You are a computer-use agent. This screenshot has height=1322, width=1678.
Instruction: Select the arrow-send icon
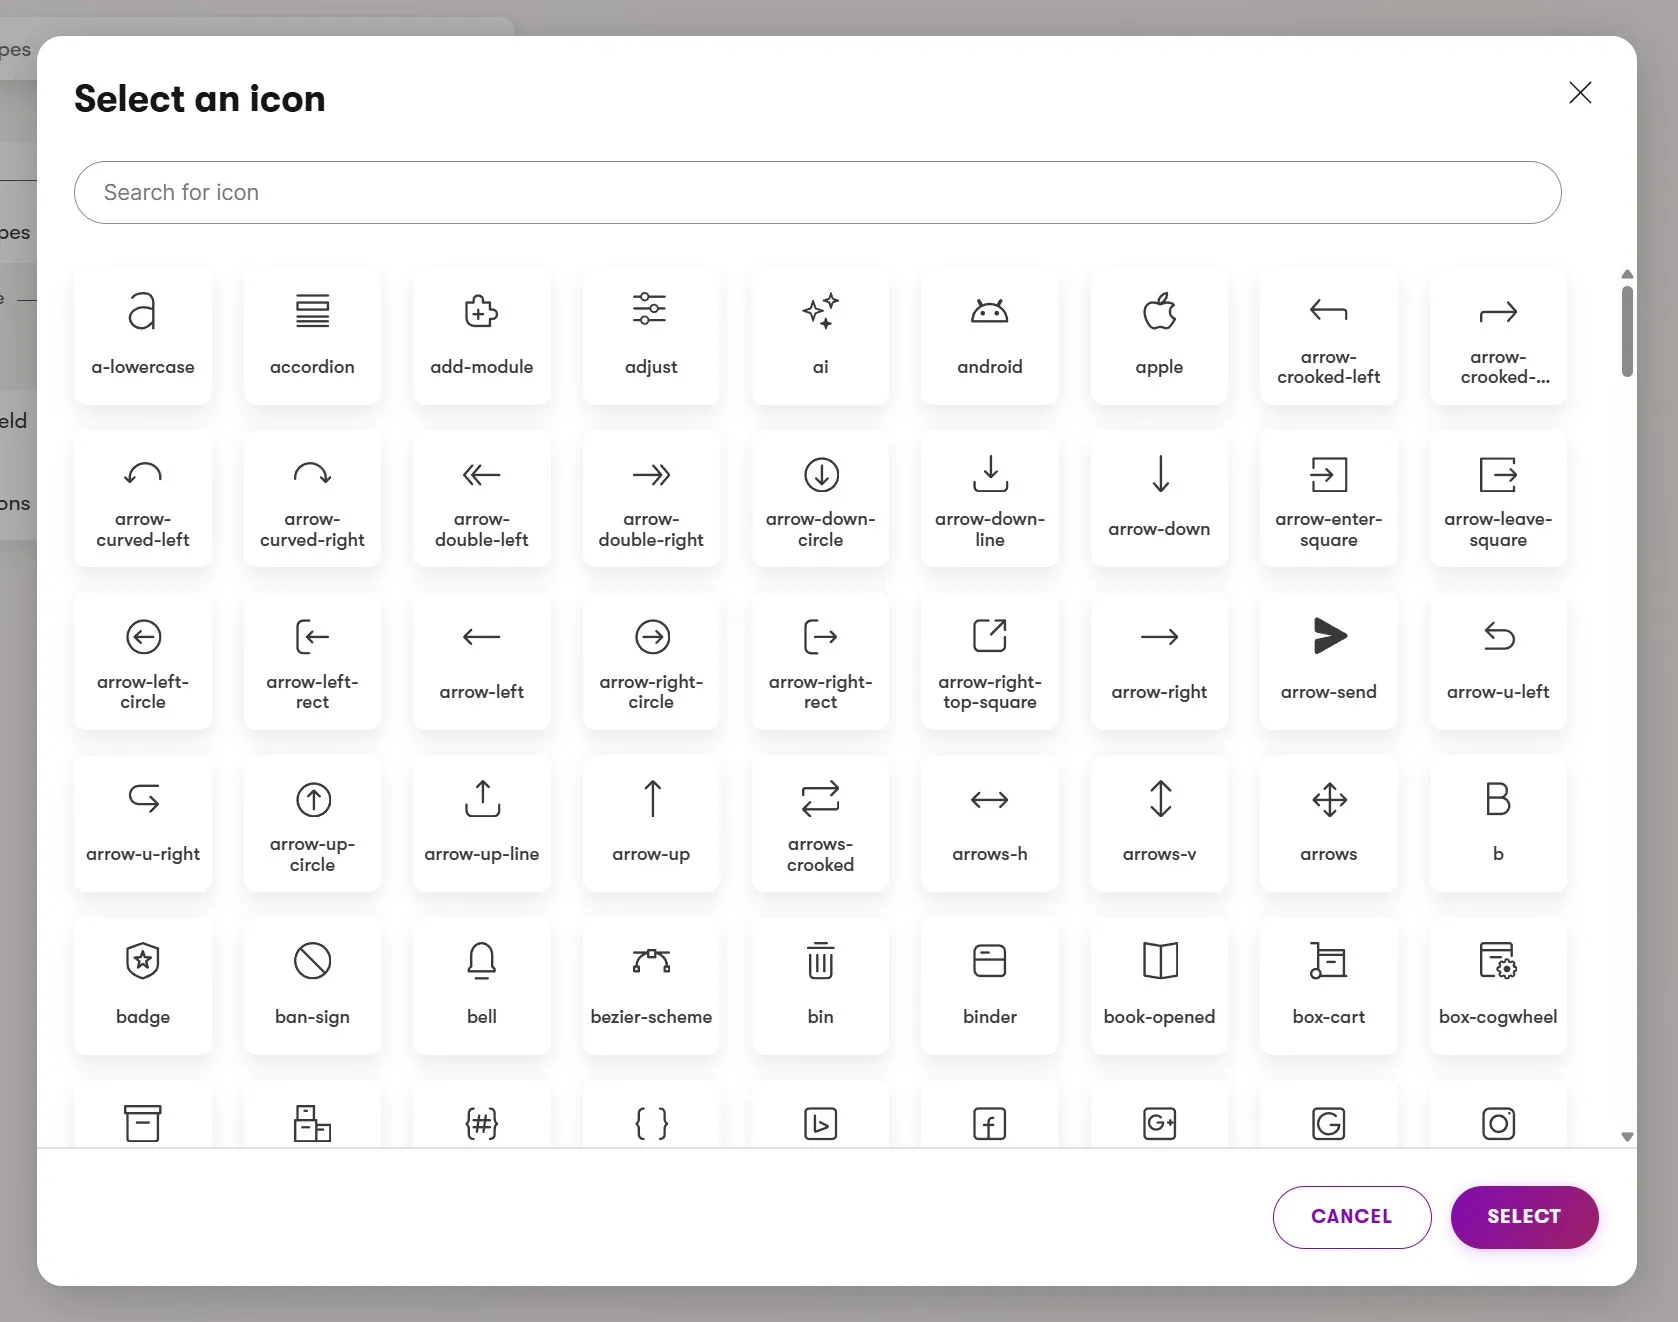(1328, 660)
